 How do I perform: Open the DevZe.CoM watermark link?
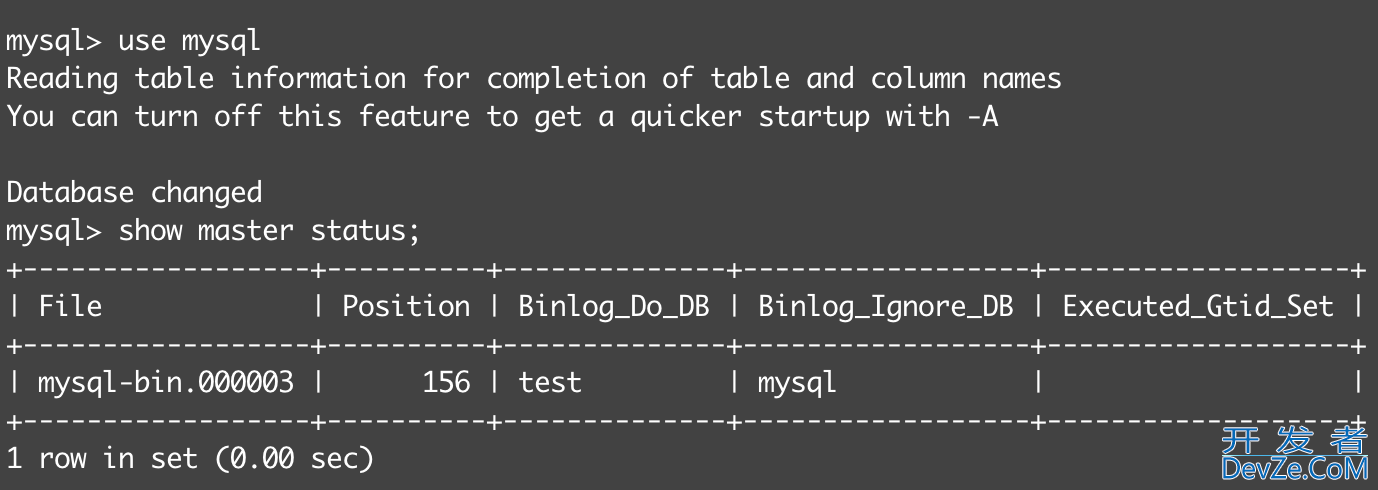[1294, 467]
